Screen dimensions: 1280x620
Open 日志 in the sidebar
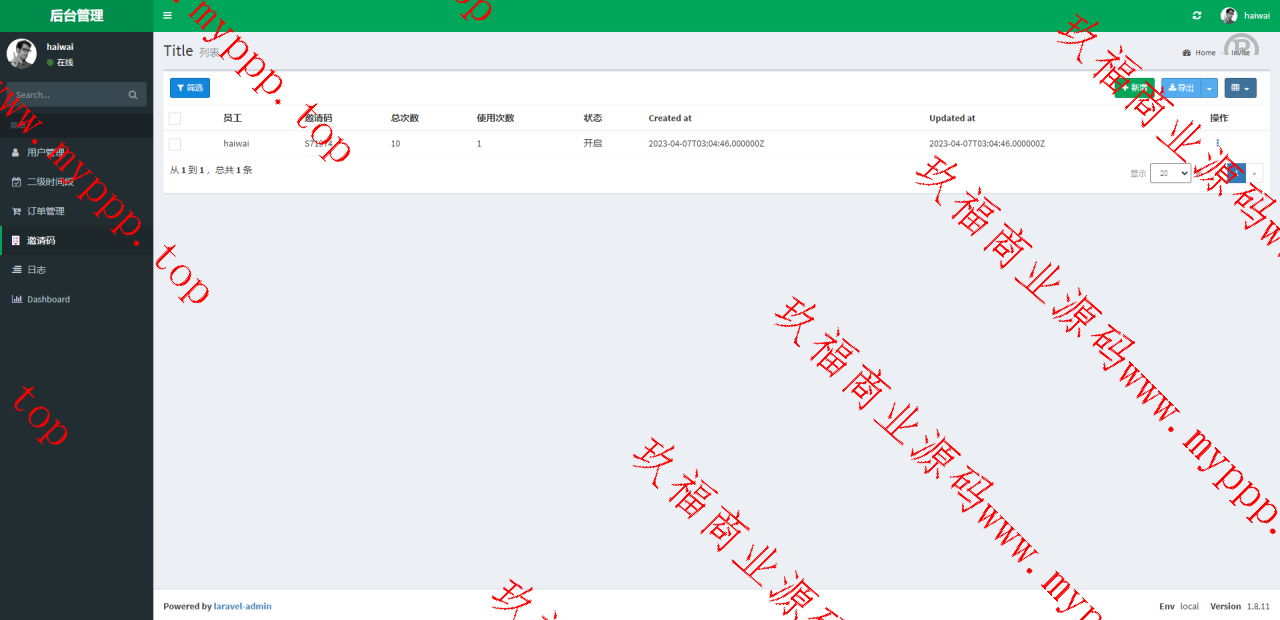36,270
